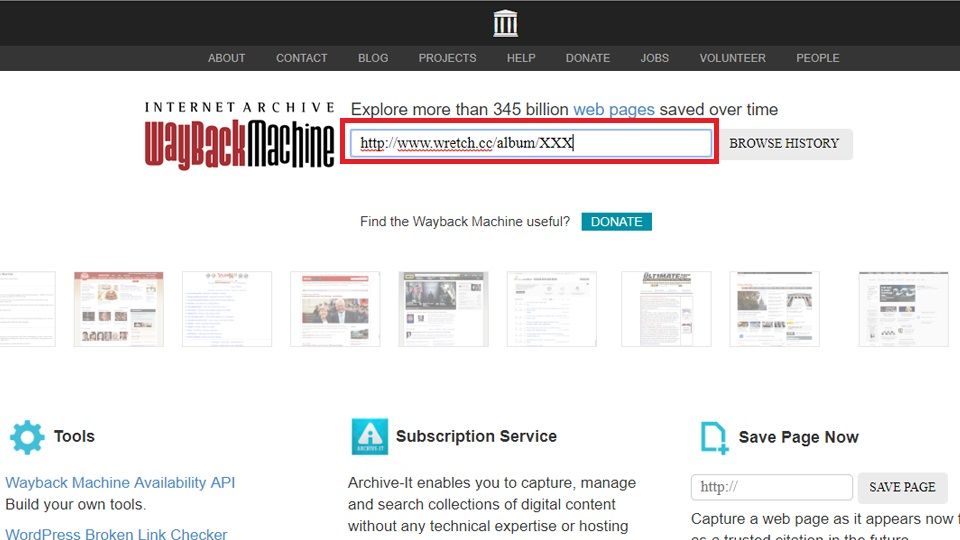This screenshot has height=540, width=960.
Task: Click the Tools gear icon
Action: [x=27, y=437]
